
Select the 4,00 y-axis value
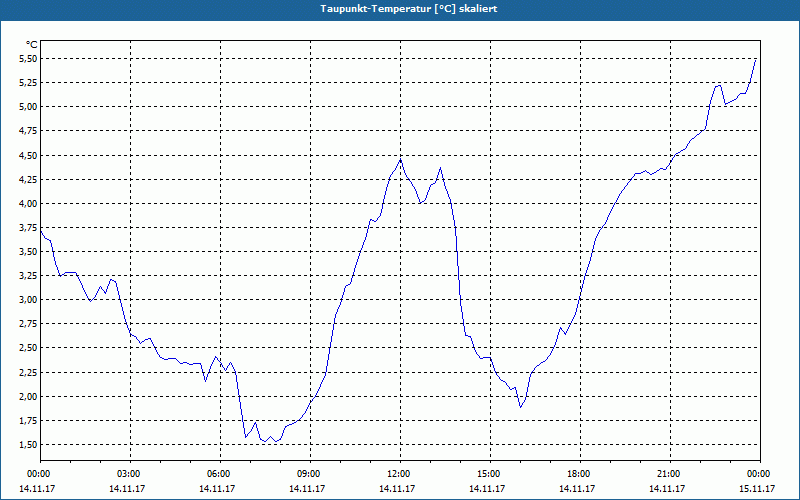click(x=28, y=204)
